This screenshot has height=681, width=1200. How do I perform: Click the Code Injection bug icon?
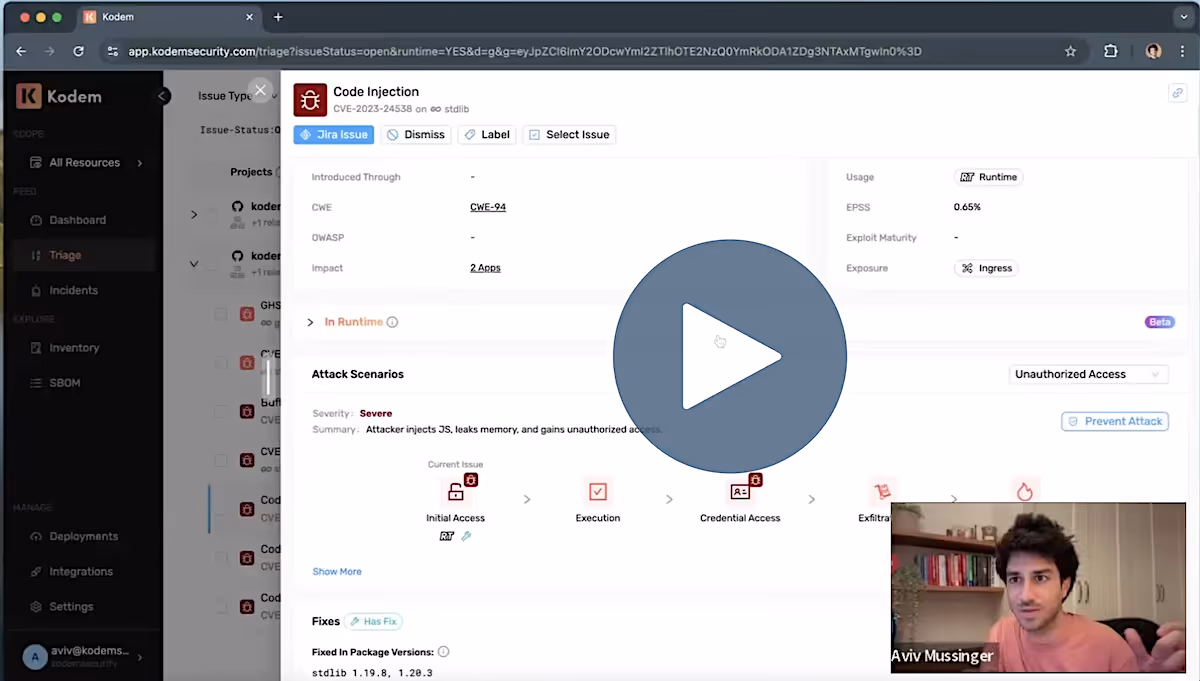[310, 100]
